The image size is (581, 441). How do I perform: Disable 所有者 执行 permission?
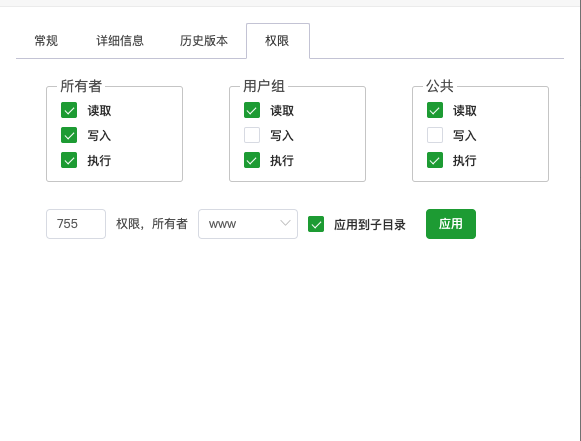pyautogui.click(x=69, y=160)
